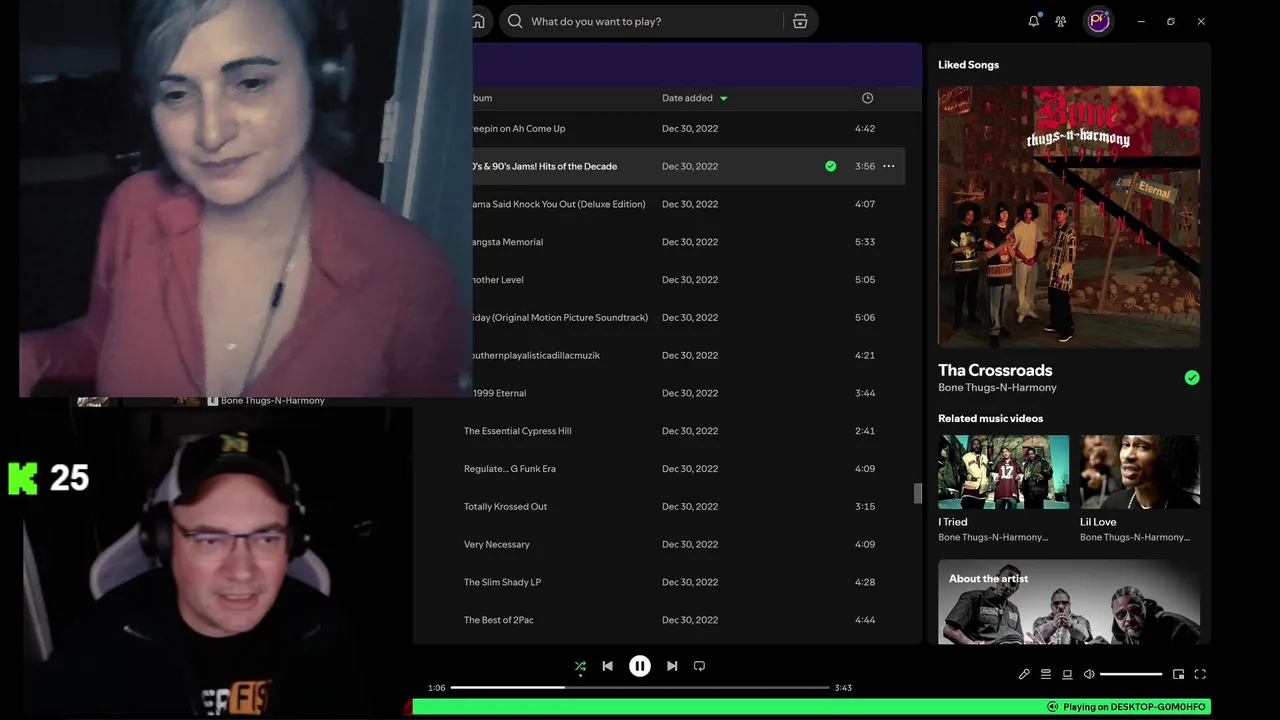This screenshot has height=720, width=1280.
Task: Restore down the Spotify window
Action: tap(1171, 21)
